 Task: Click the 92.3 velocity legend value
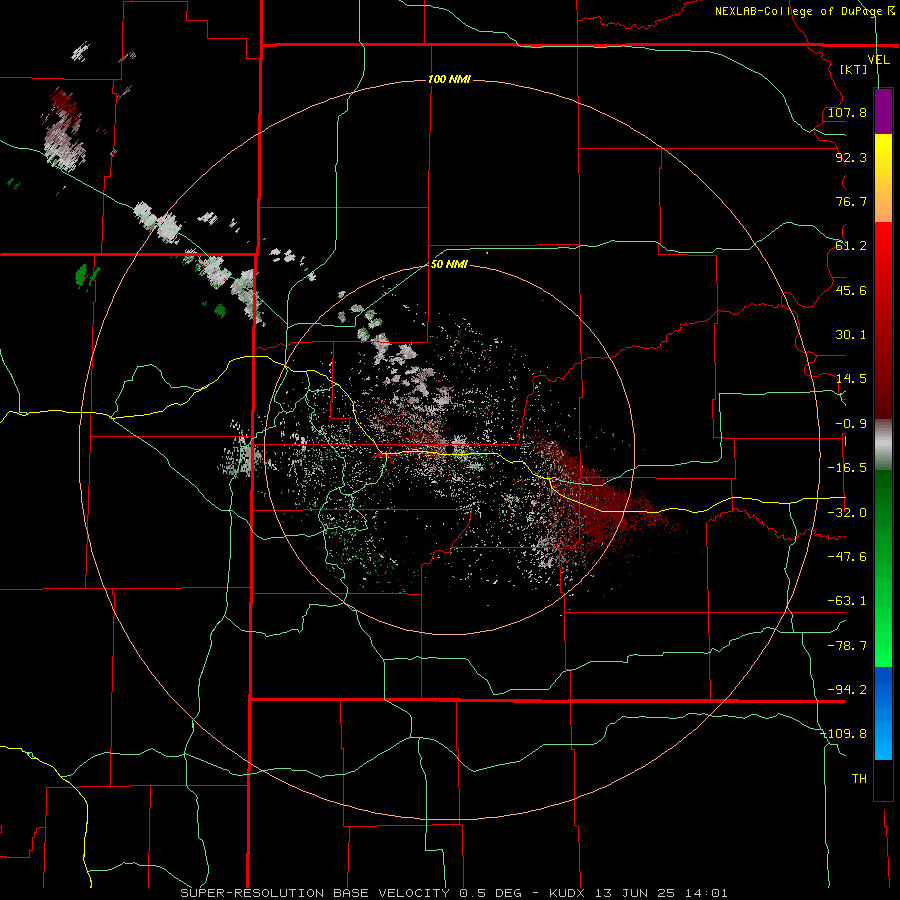pos(851,157)
